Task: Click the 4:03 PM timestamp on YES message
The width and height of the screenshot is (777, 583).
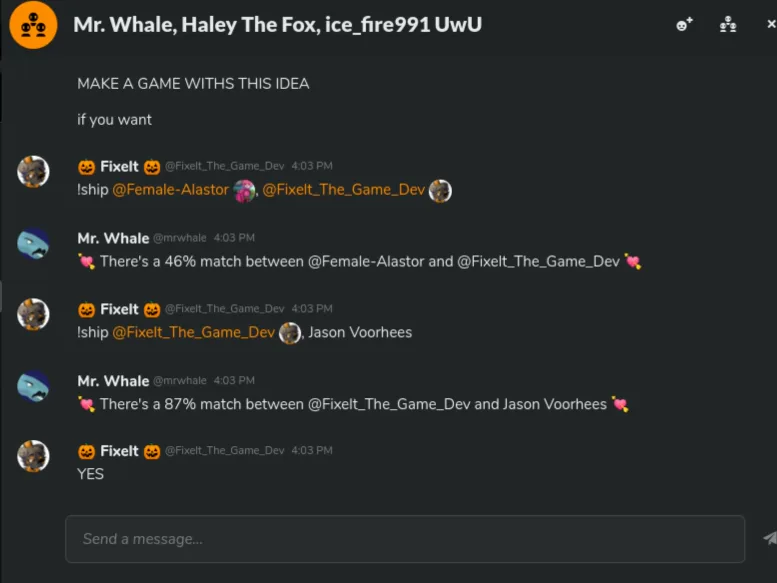Action: (312, 451)
